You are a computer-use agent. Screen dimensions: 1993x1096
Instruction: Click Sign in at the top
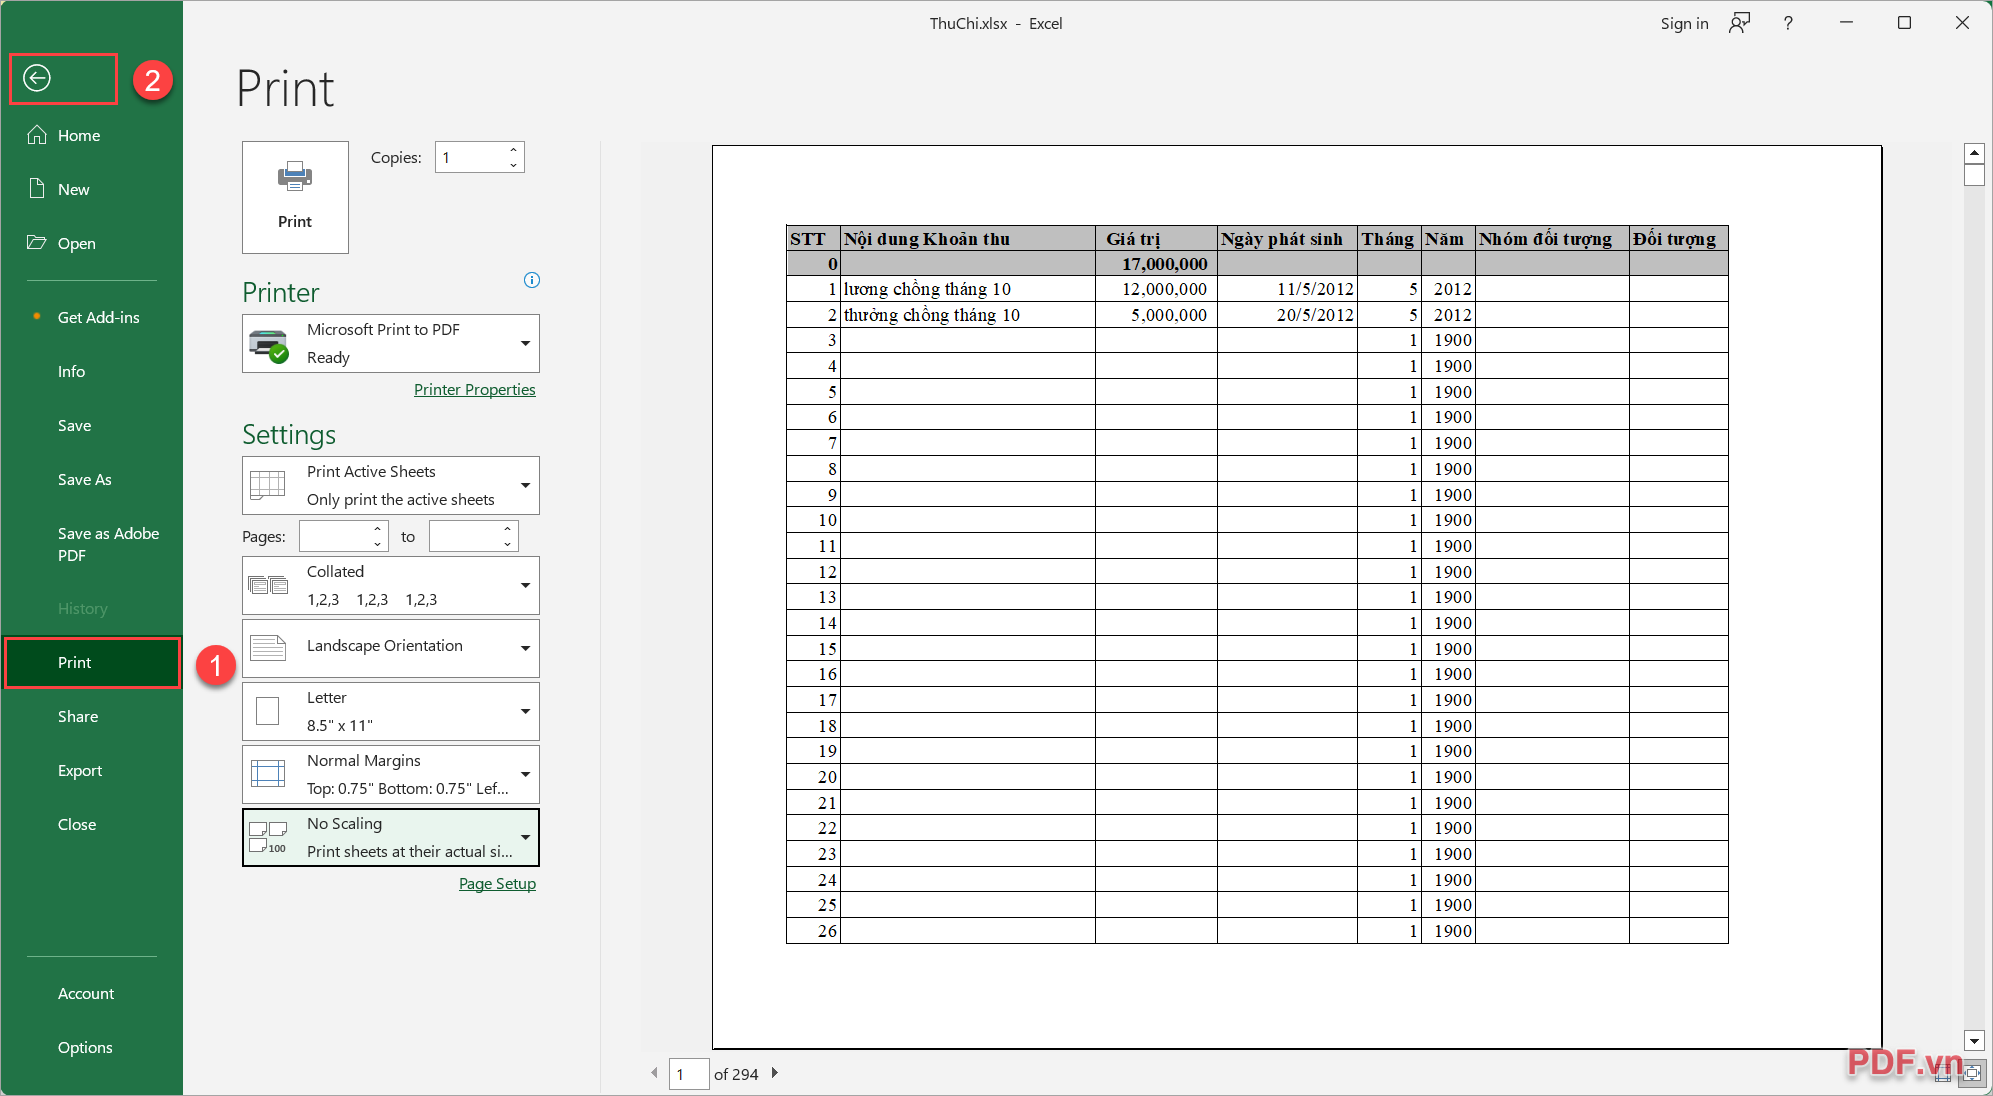tap(1685, 23)
